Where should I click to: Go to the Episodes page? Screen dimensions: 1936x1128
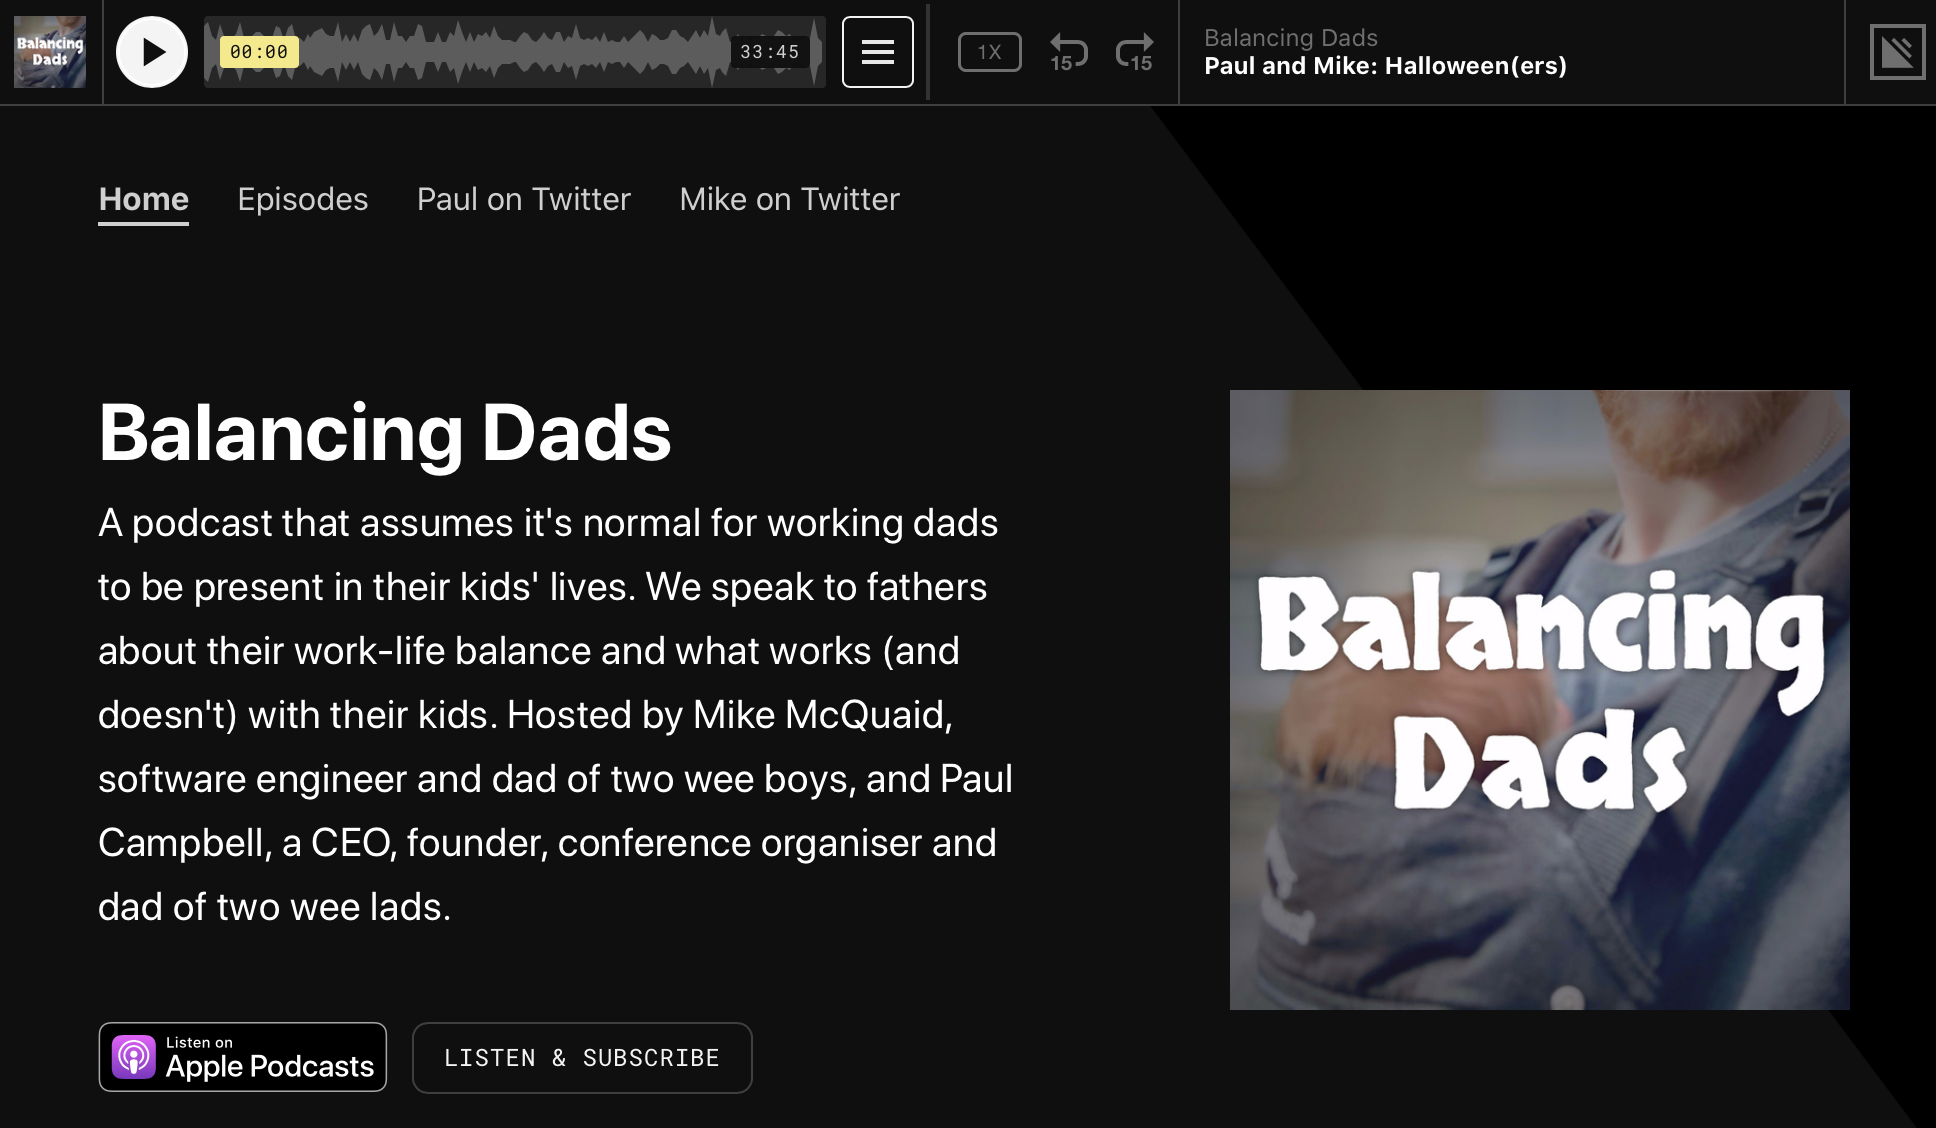click(303, 199)
